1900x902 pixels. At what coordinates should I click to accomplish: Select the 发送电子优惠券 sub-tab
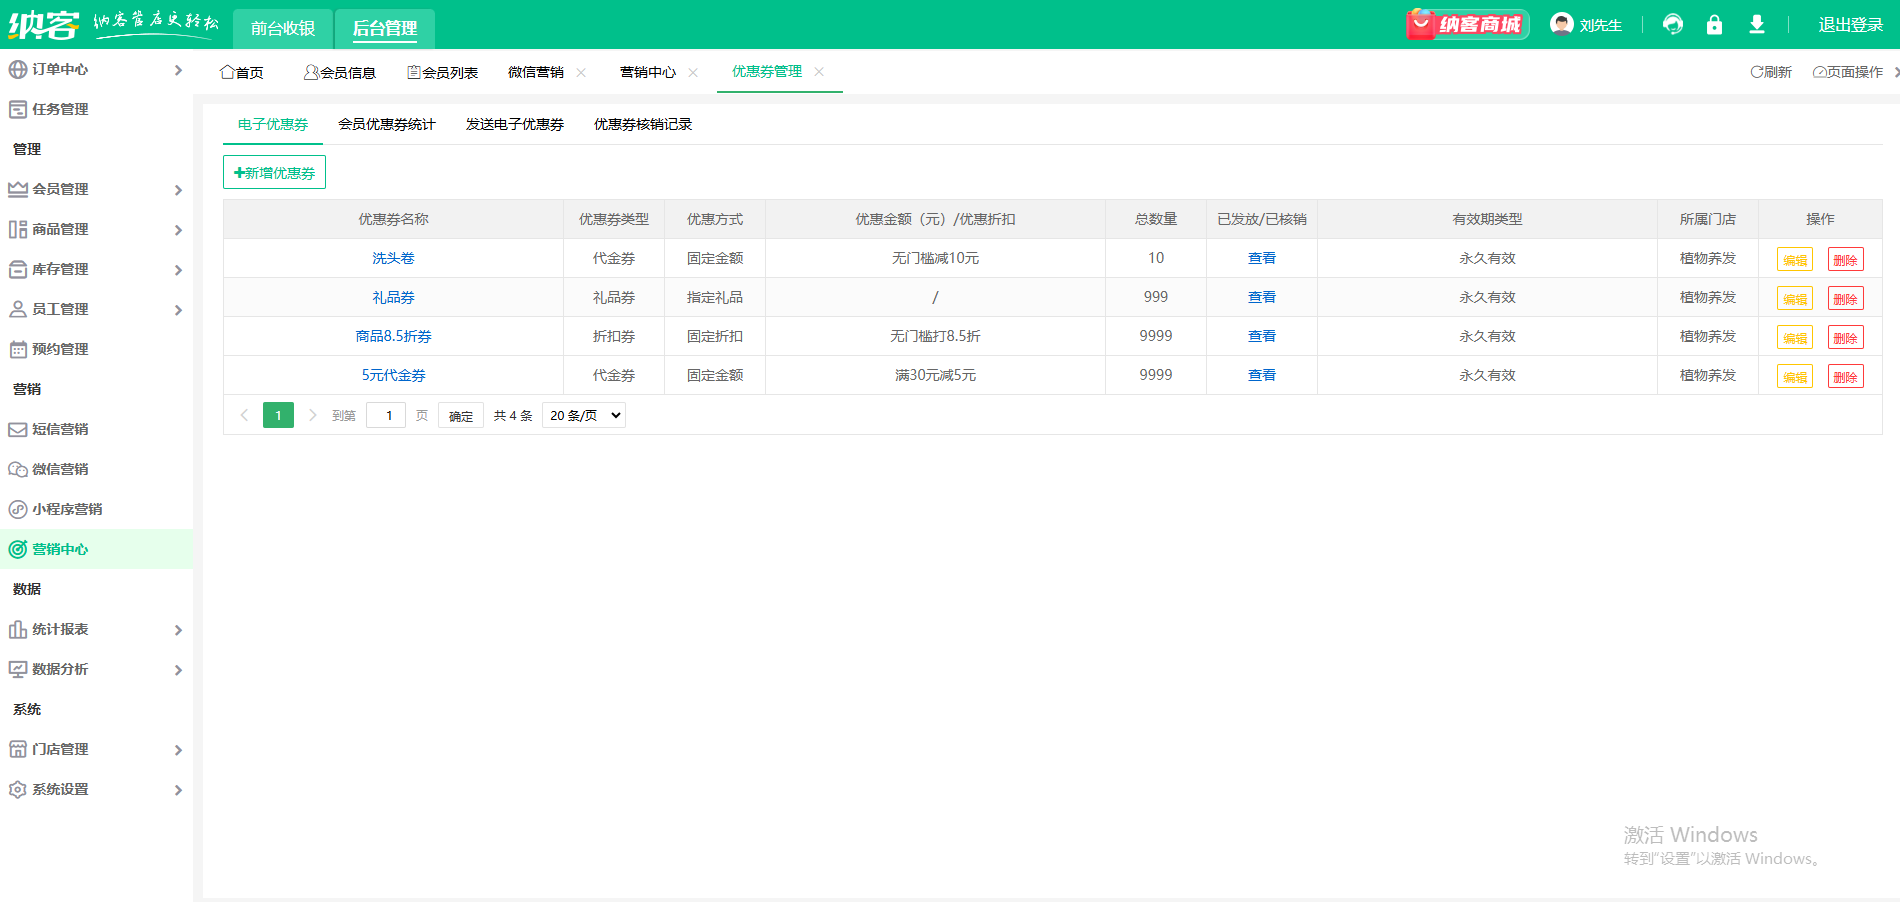[x=515, y=124]
